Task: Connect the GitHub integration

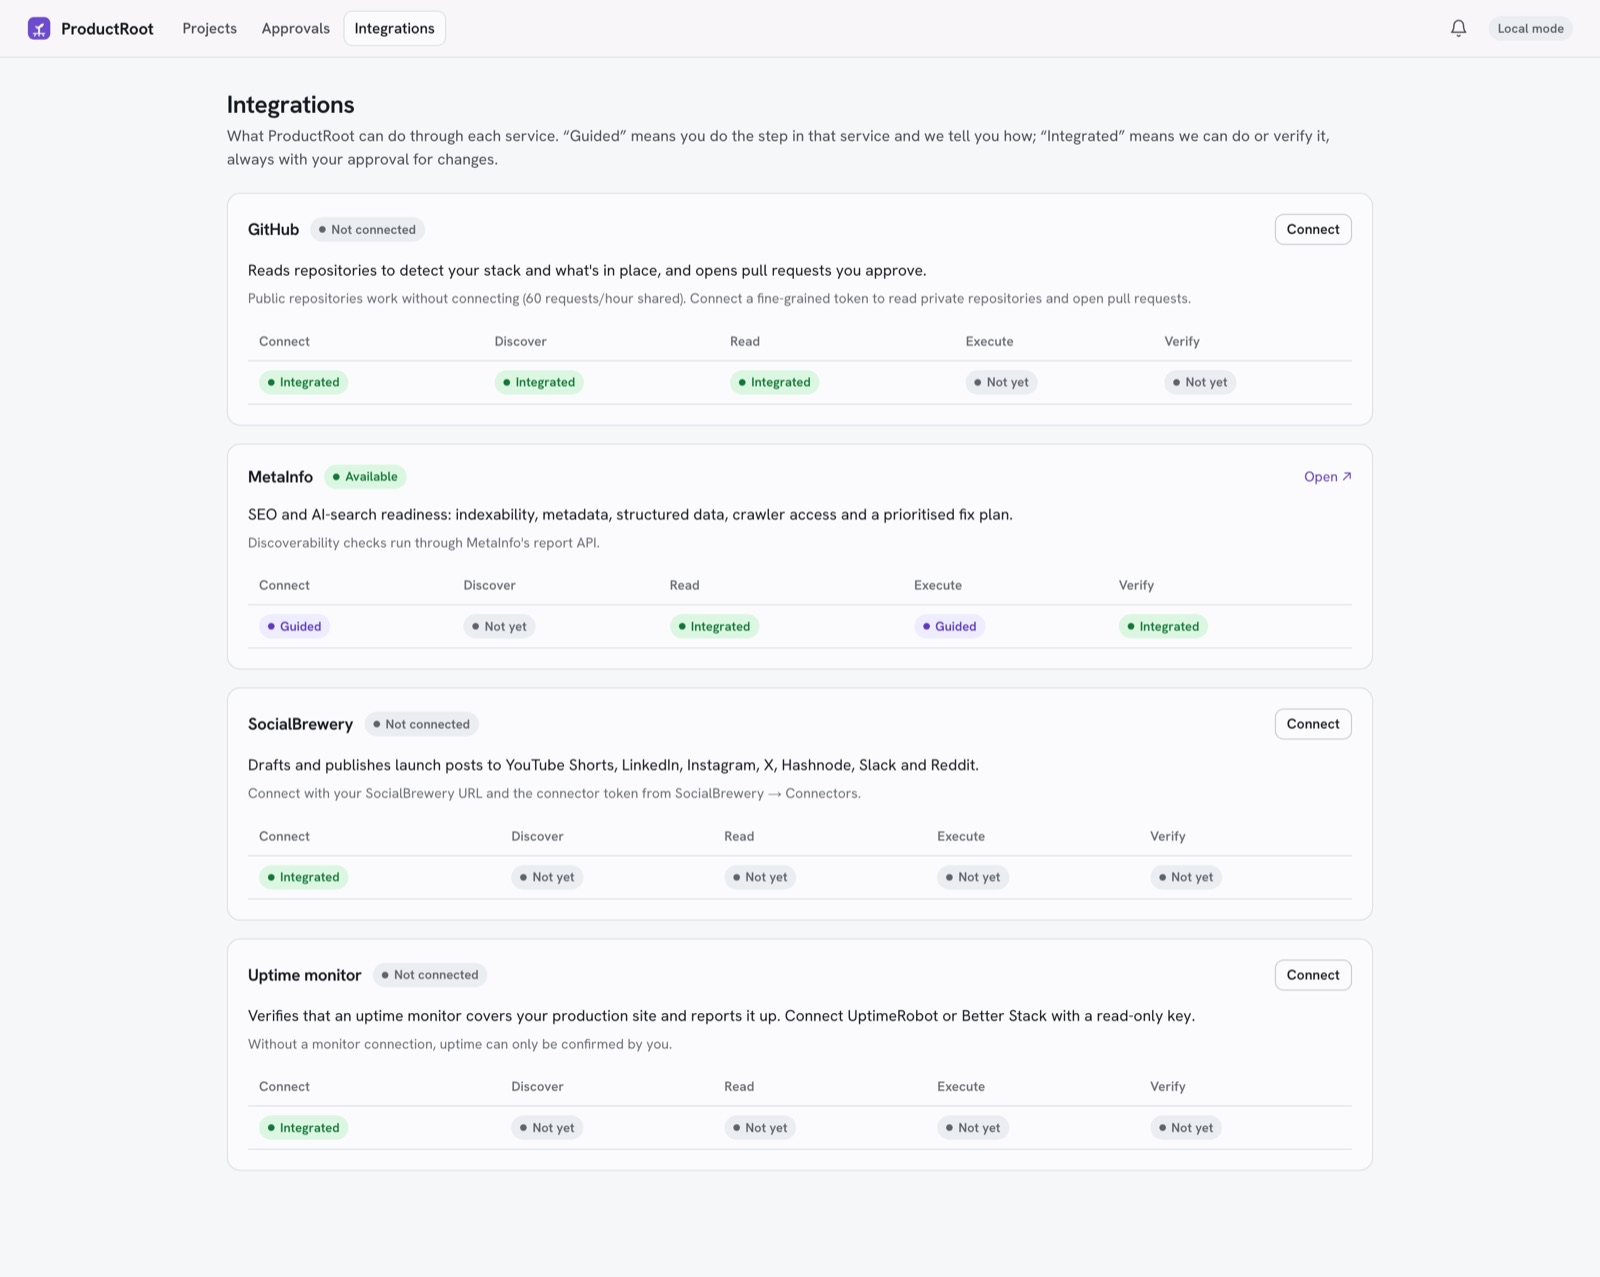Action: pos(1313,229)
